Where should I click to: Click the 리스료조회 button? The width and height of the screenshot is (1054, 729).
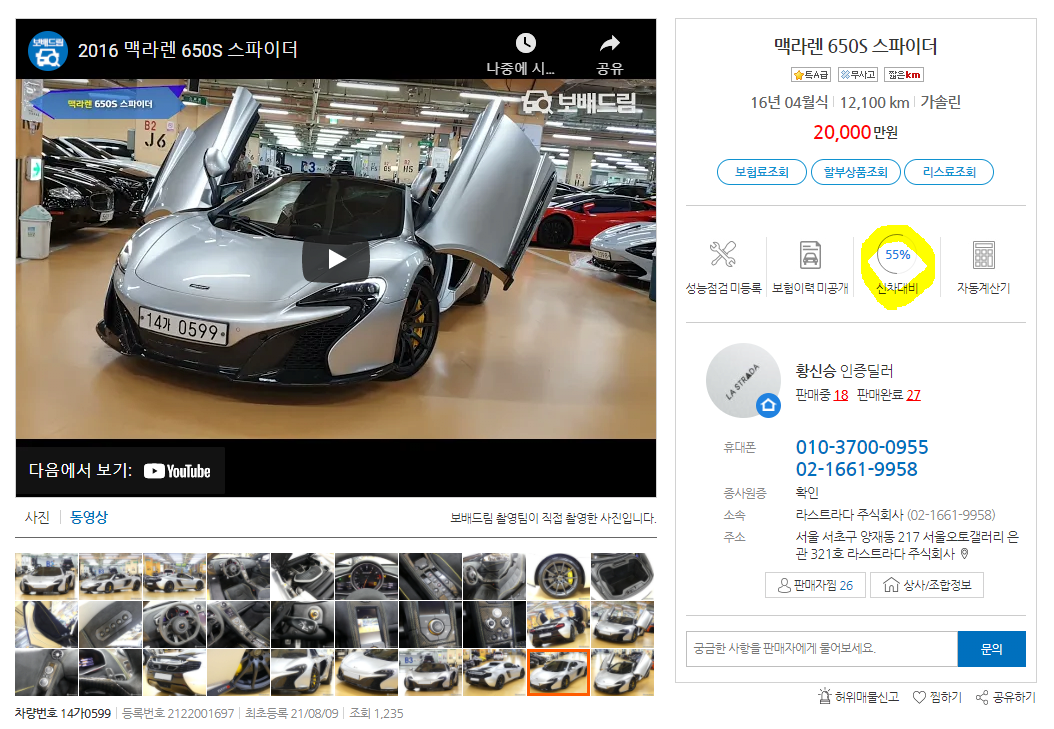pos(948,172)
